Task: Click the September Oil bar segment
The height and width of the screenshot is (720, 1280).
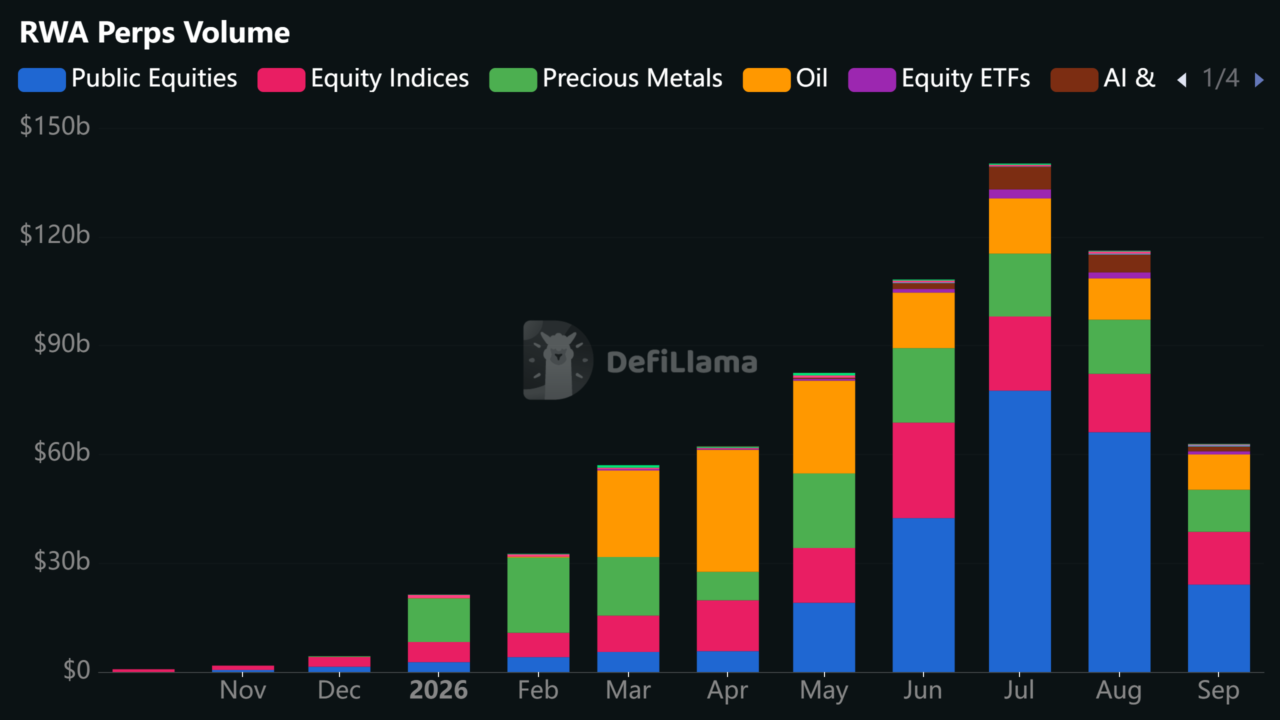Action: point(1219,472)
